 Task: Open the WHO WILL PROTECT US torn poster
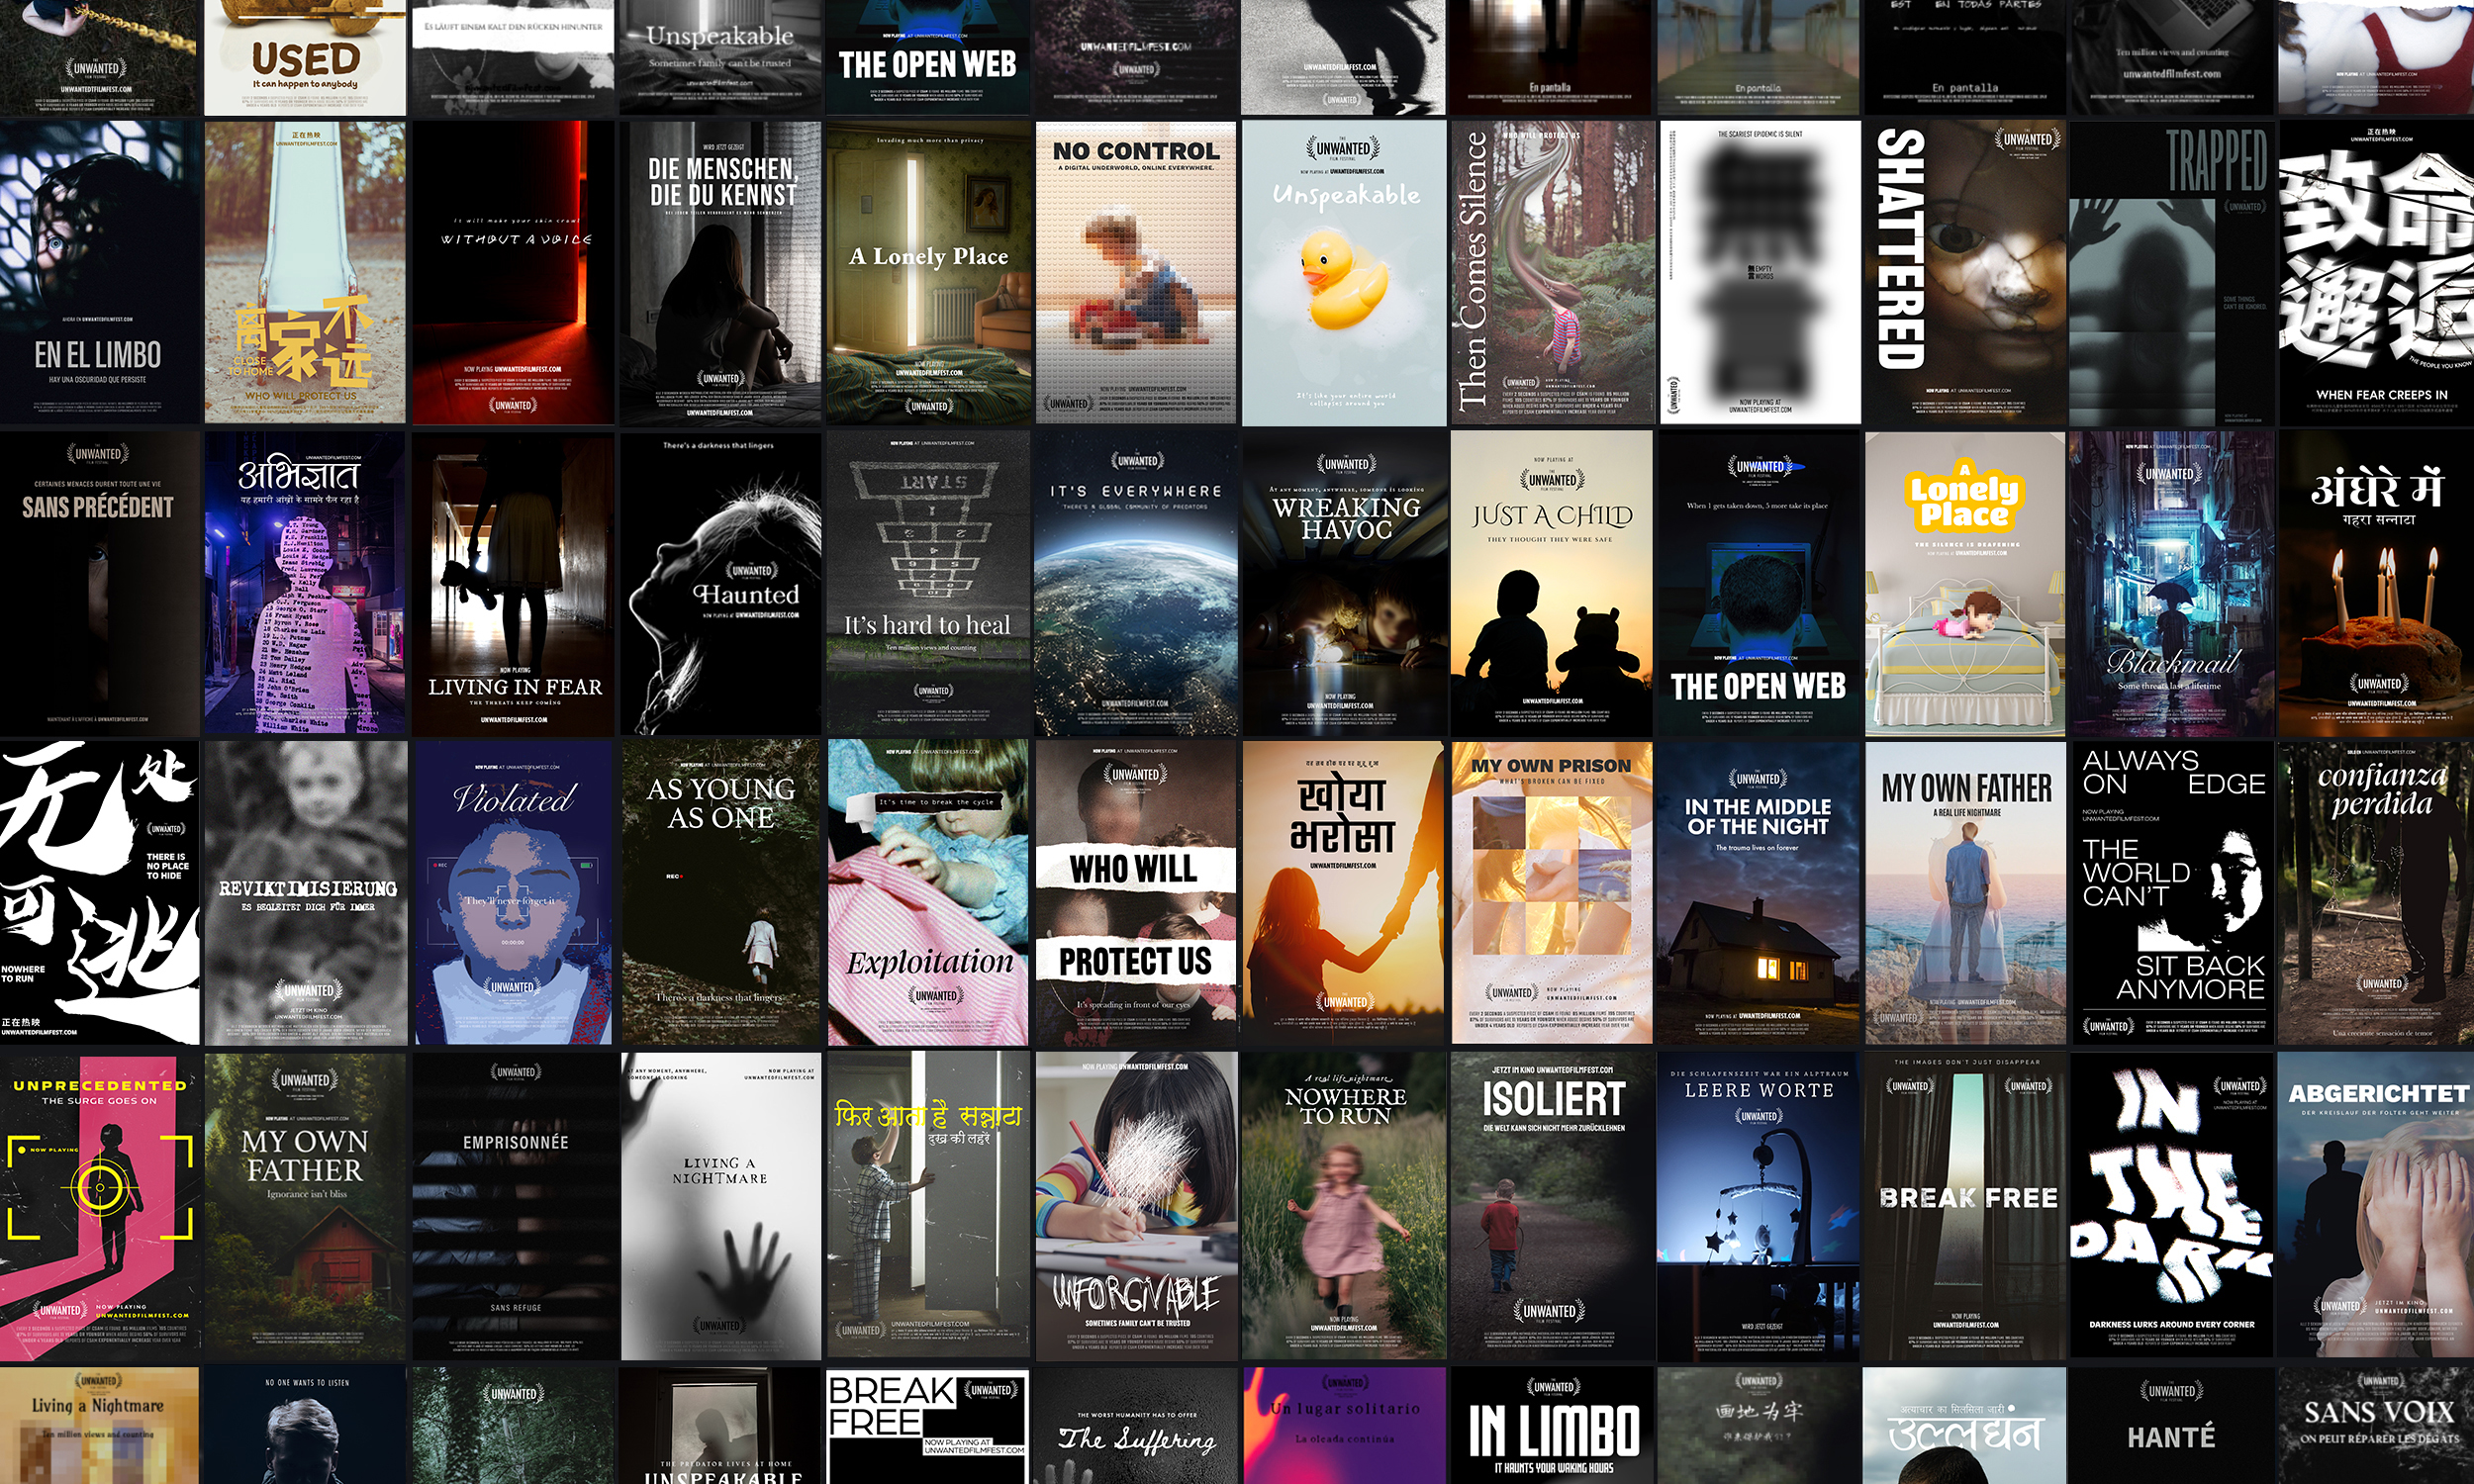[1136, 893]
